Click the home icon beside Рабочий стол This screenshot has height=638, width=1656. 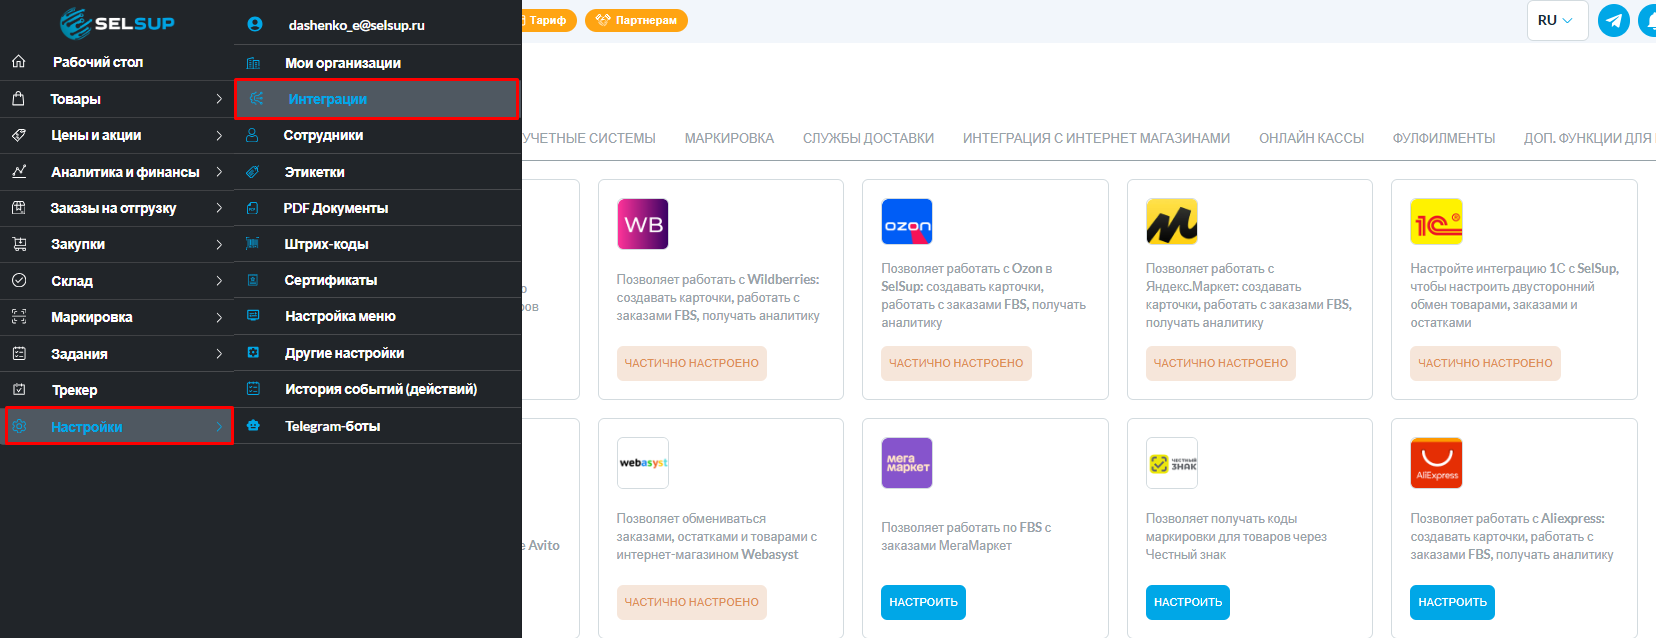(x=19, y=62)
